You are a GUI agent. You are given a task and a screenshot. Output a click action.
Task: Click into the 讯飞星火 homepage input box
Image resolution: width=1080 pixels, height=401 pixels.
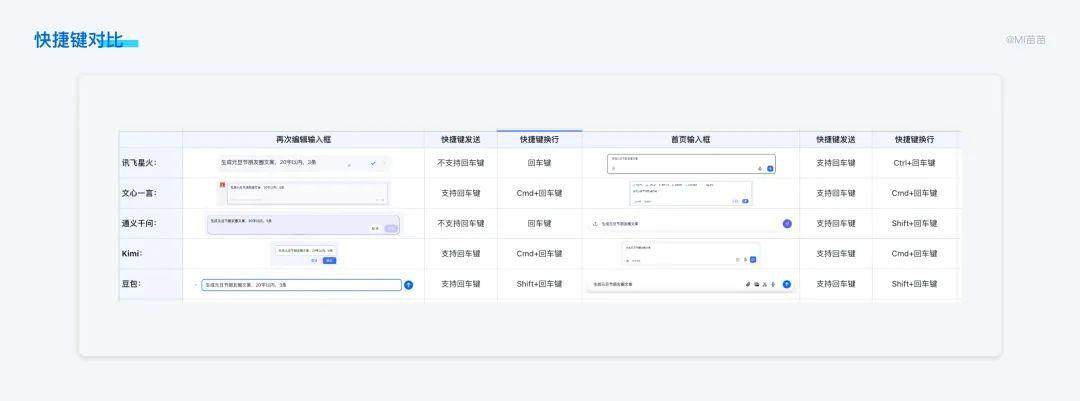691,163
